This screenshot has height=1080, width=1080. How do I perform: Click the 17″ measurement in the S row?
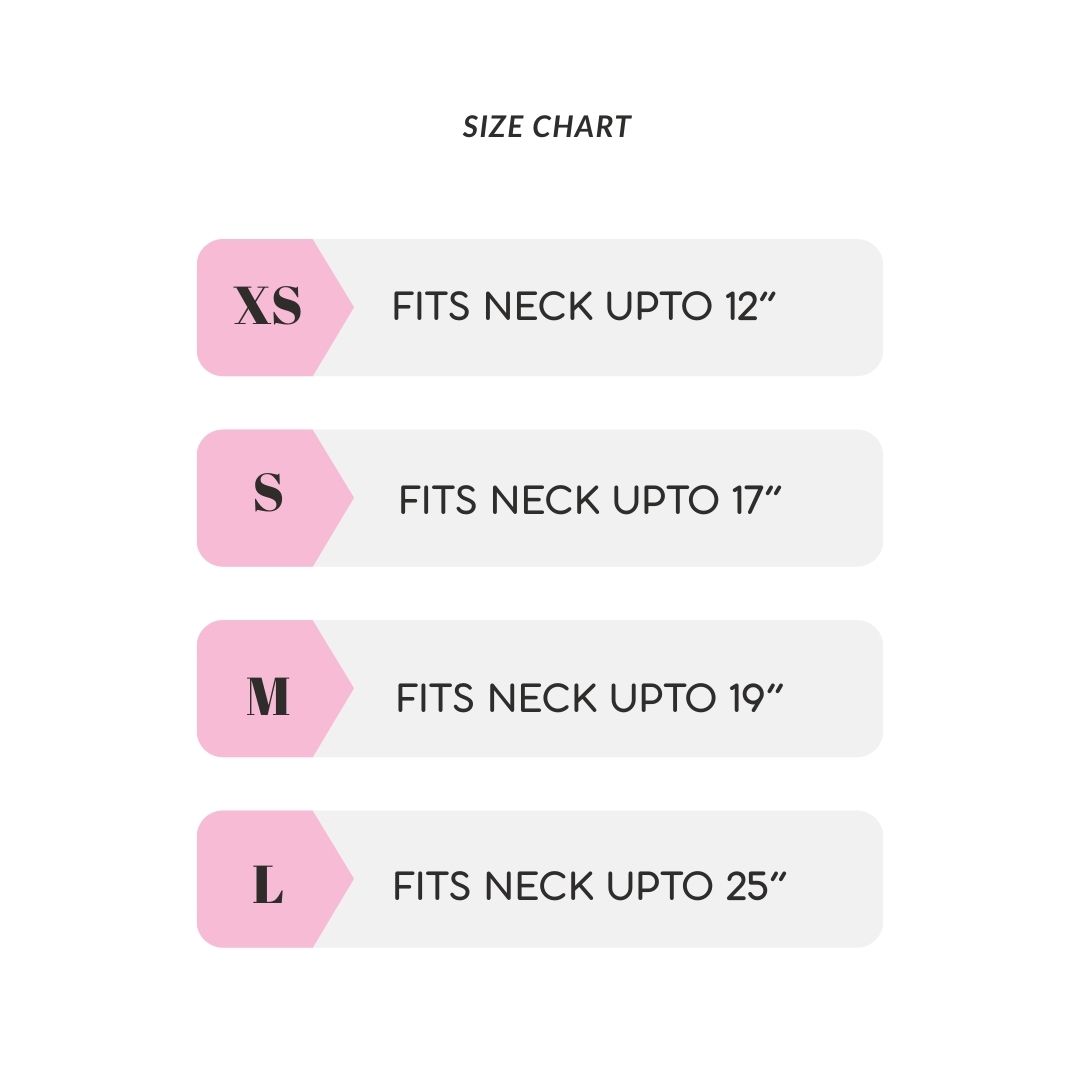pyautogui.click(x=756, y=499)
